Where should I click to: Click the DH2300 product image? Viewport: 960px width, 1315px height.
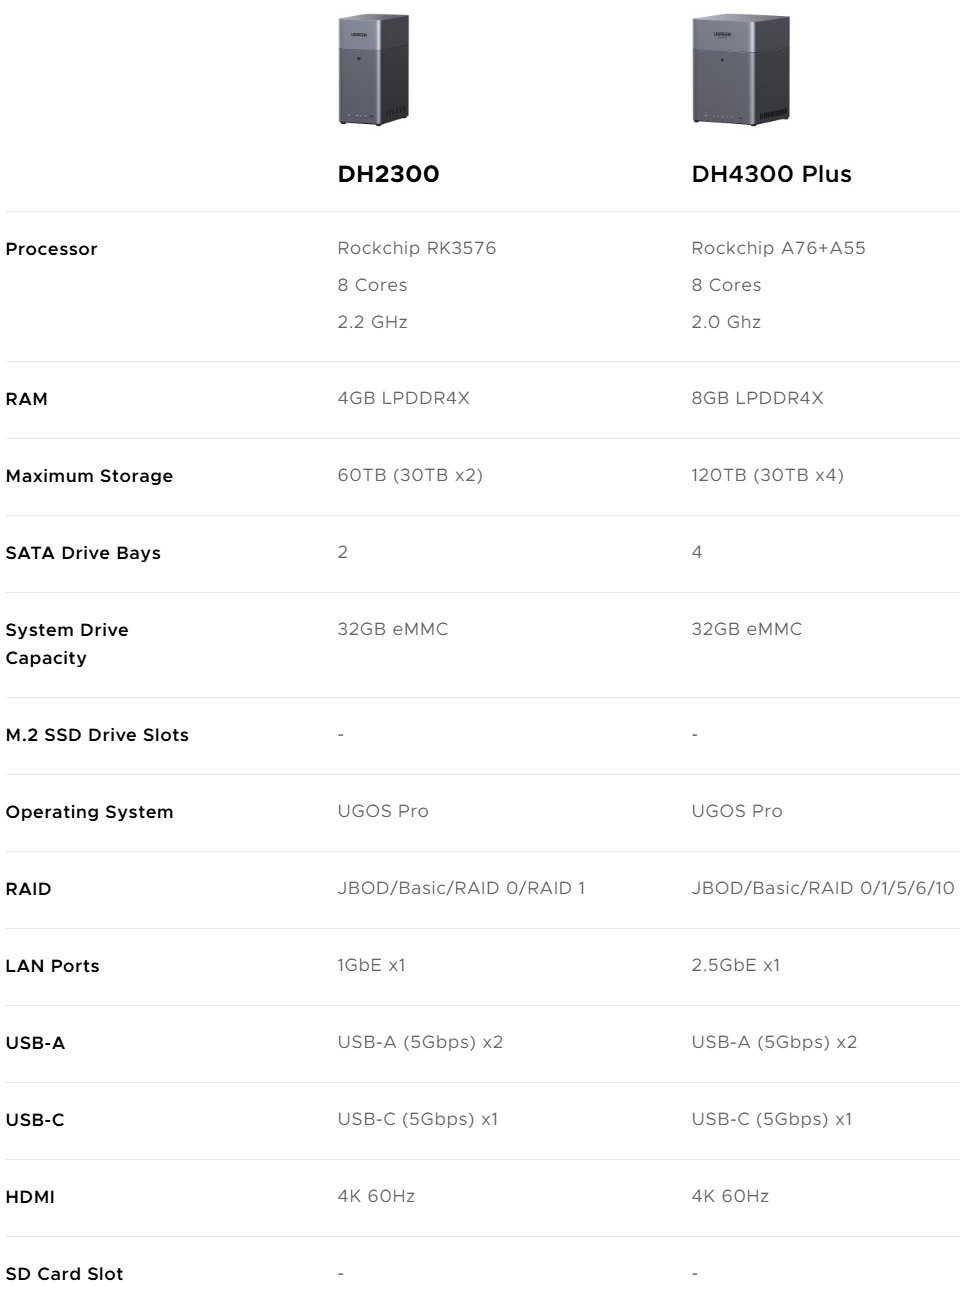(x=374, y=69)
